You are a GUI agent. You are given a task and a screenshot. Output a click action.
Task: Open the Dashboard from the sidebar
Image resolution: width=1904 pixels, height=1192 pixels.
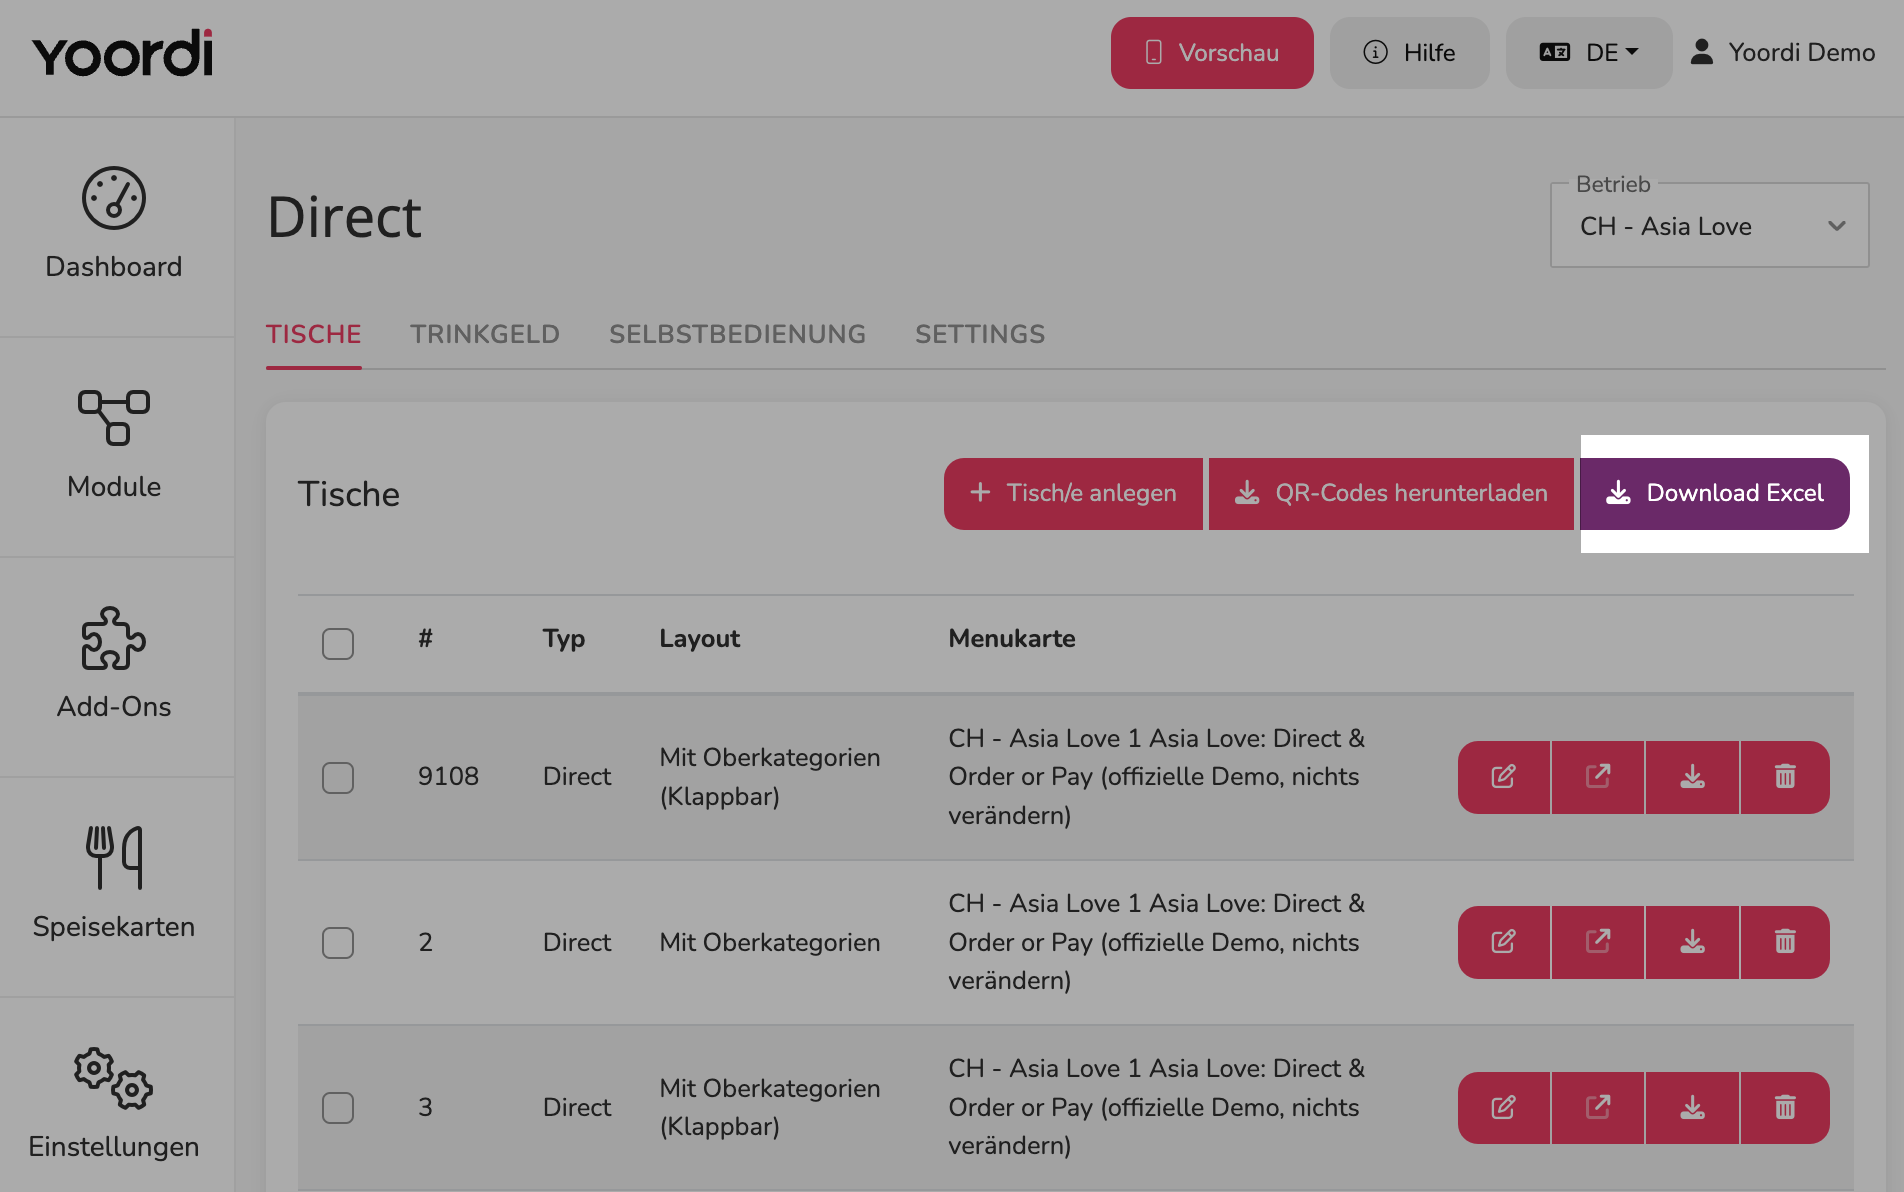pyautogui.click(x=114, y=225)
